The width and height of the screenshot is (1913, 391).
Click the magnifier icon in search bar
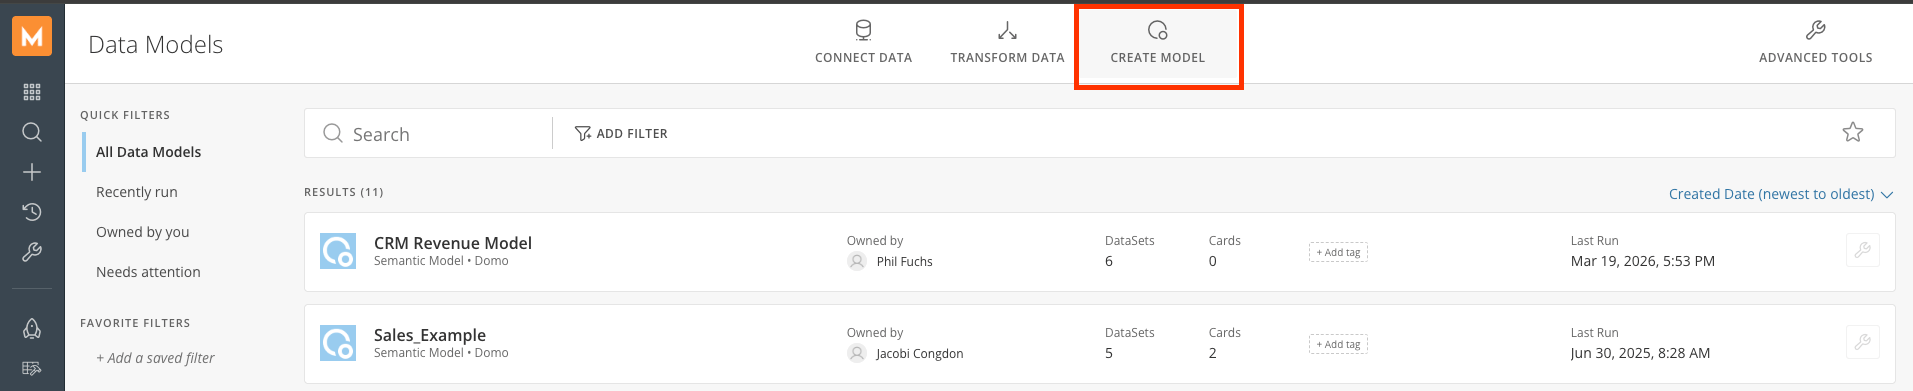click(333, 133)
